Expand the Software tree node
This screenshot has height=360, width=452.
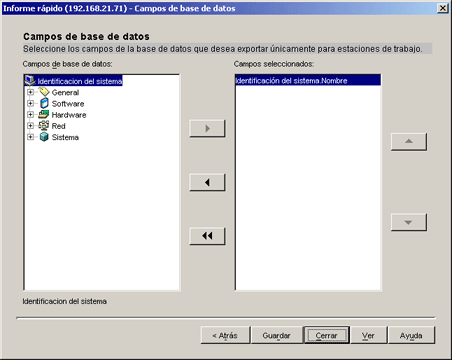tap(30, 103)
